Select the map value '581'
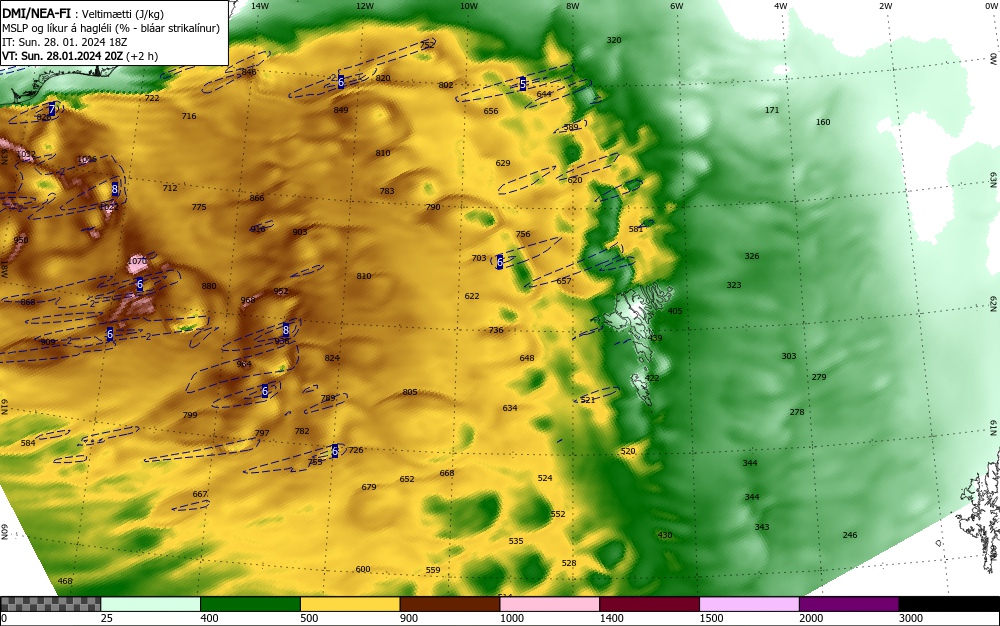This screenshot has width=1000, height=626. tap(636, 229)
